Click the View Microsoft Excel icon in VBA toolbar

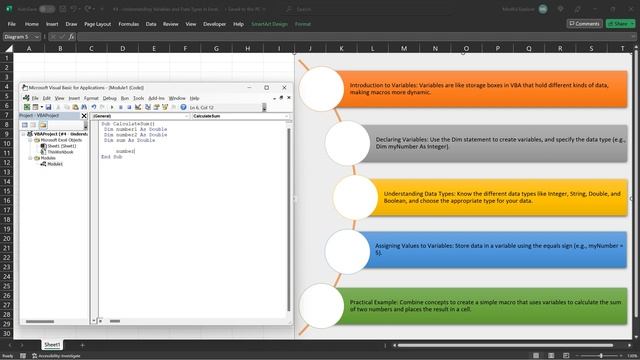(27, 107)
